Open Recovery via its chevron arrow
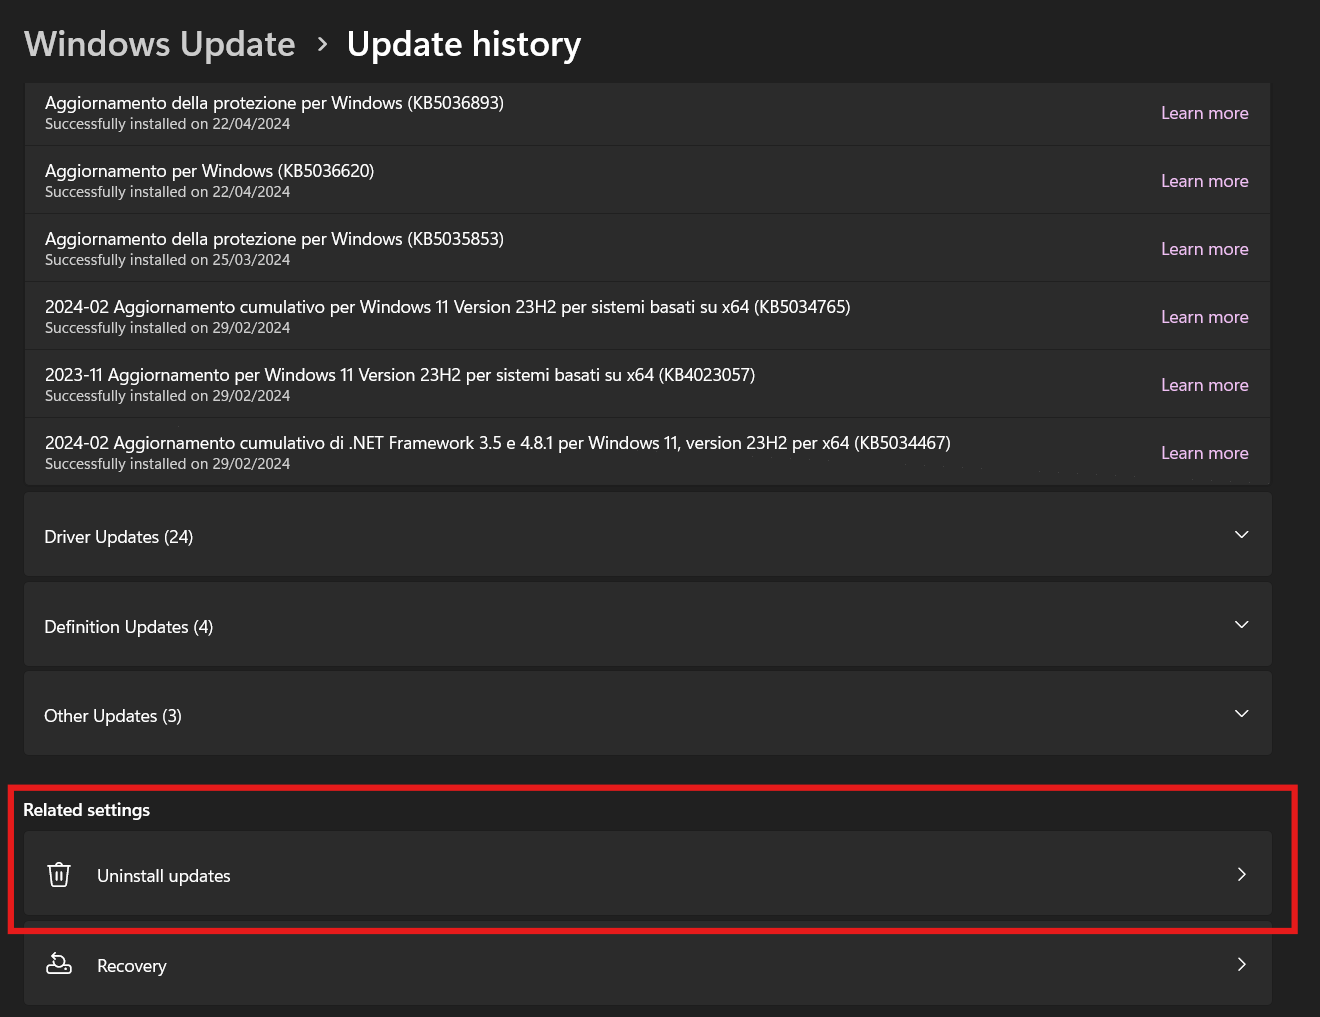The width and height of the screenshot is (1320, 1017). pyautogui.click(x=1241, y=964)
